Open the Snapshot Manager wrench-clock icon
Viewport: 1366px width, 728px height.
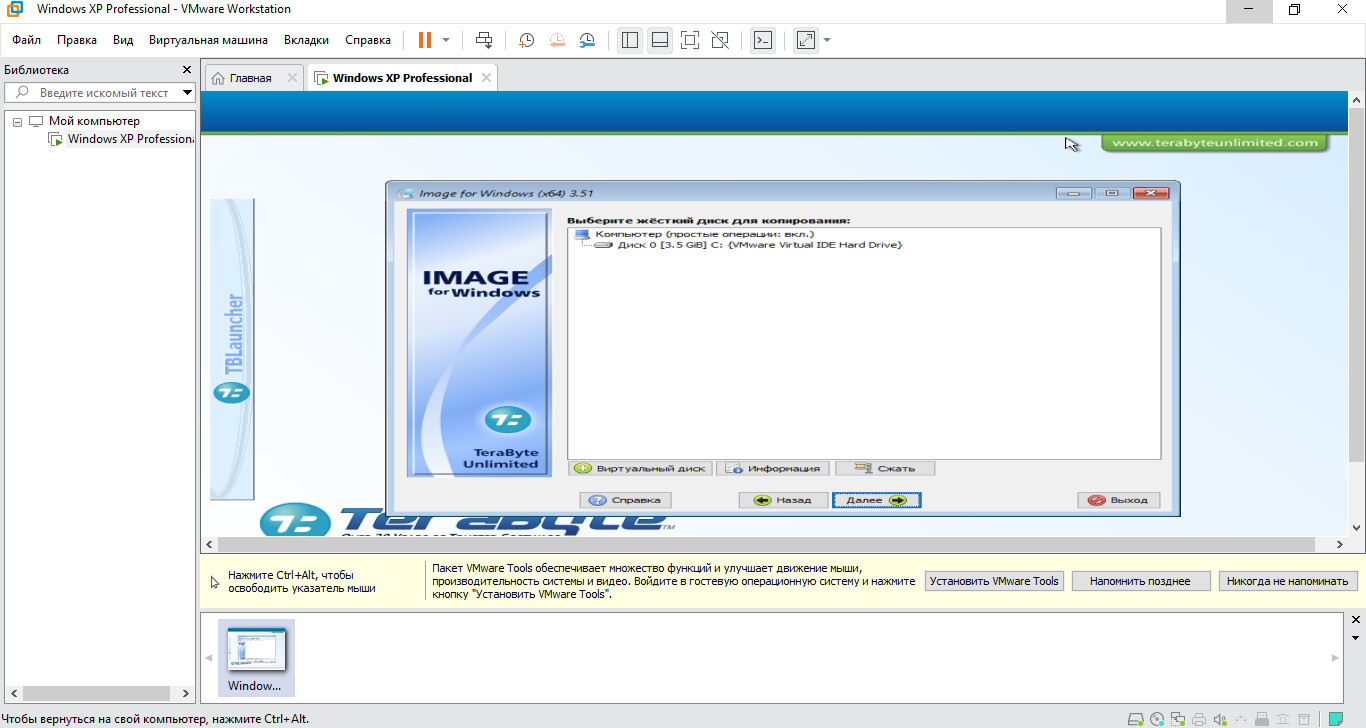coord(588,40)
